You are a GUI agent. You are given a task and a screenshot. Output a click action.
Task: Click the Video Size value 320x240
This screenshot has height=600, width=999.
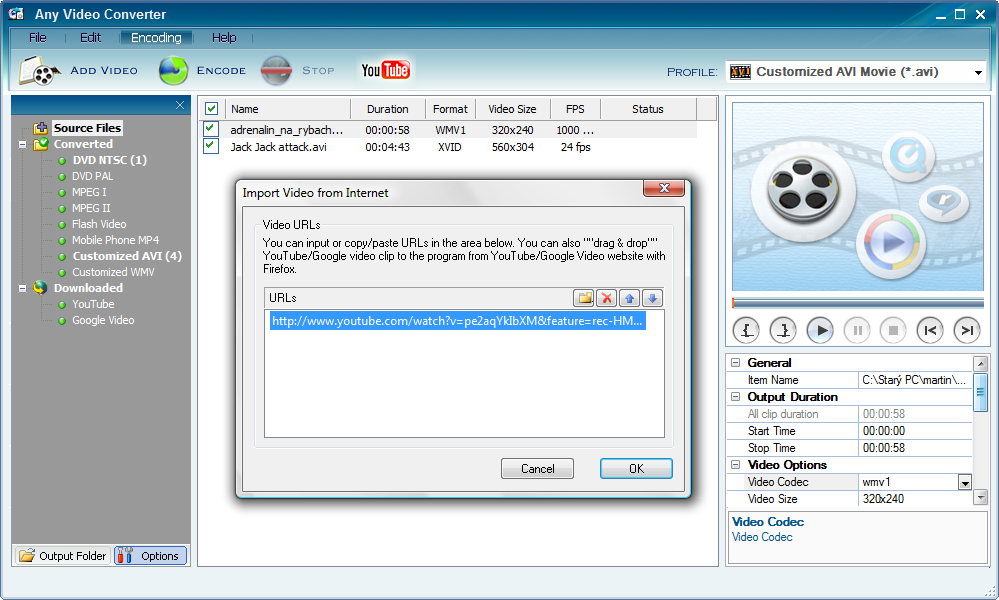[915, 499]
